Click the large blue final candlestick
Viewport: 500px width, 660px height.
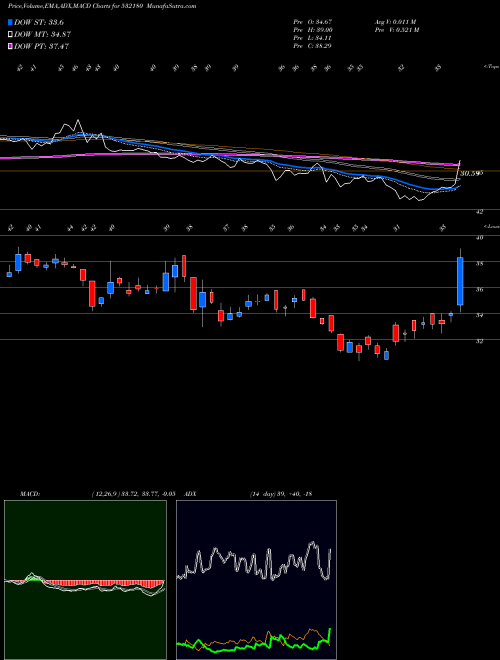(x=460, y=281)
